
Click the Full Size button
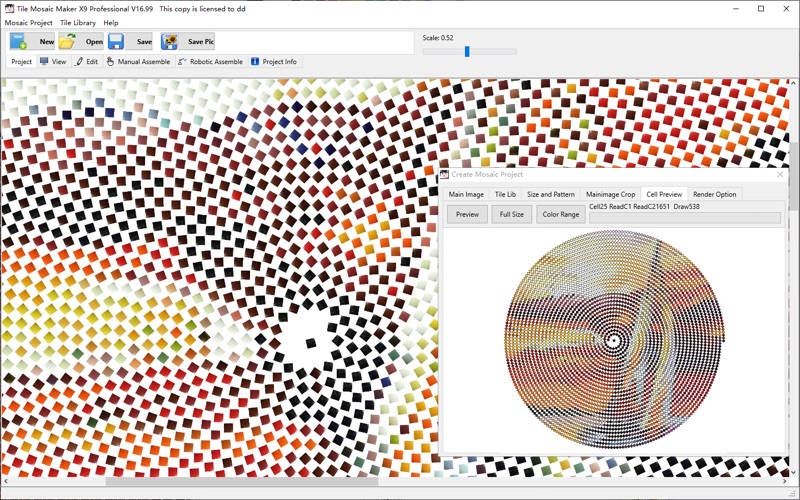click(512, 214)
